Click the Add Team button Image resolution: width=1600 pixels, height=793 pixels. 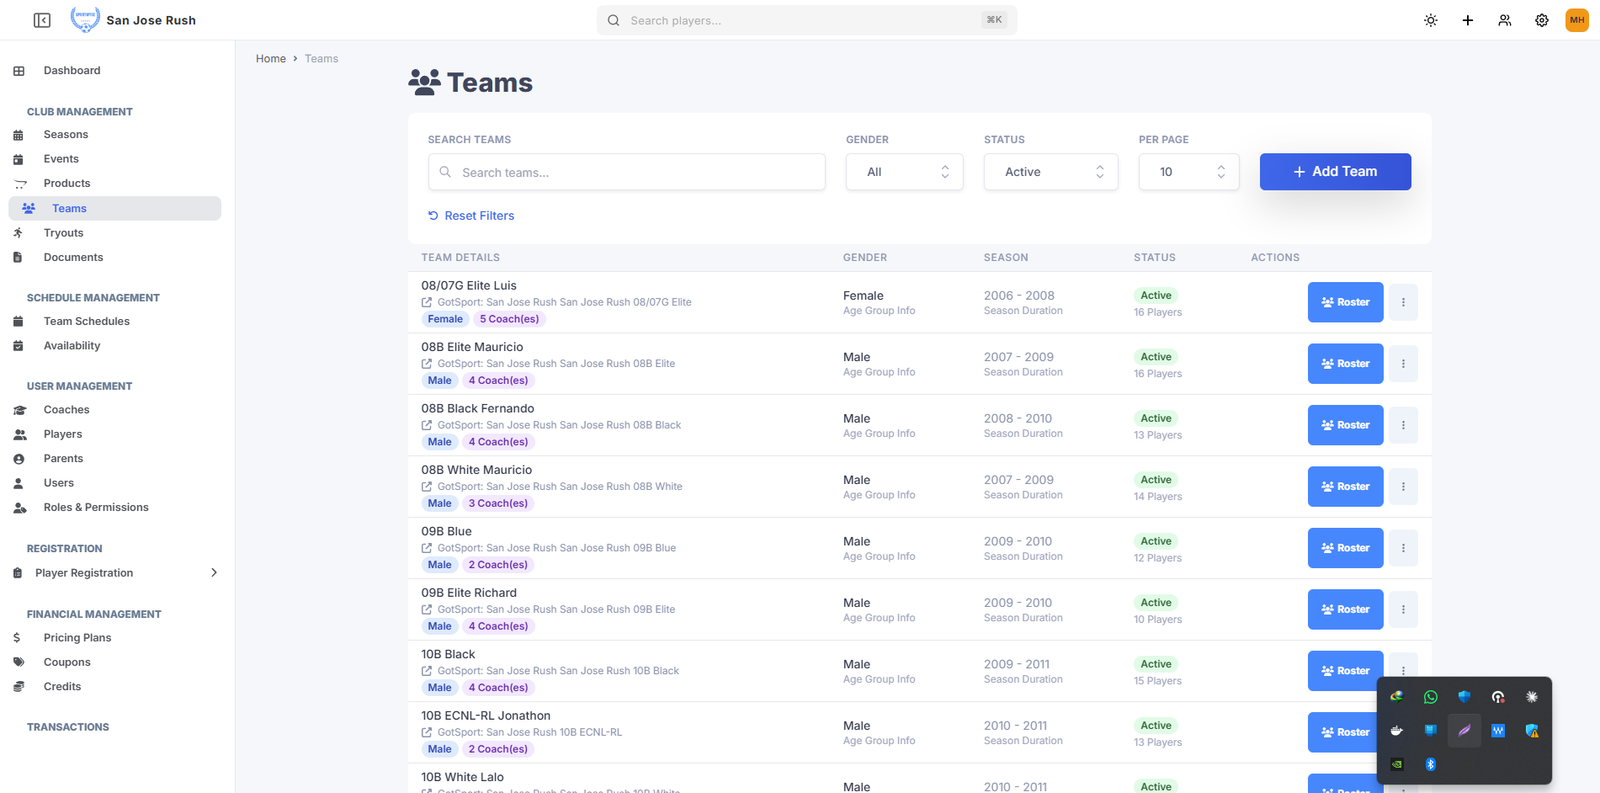(1335, 172)
